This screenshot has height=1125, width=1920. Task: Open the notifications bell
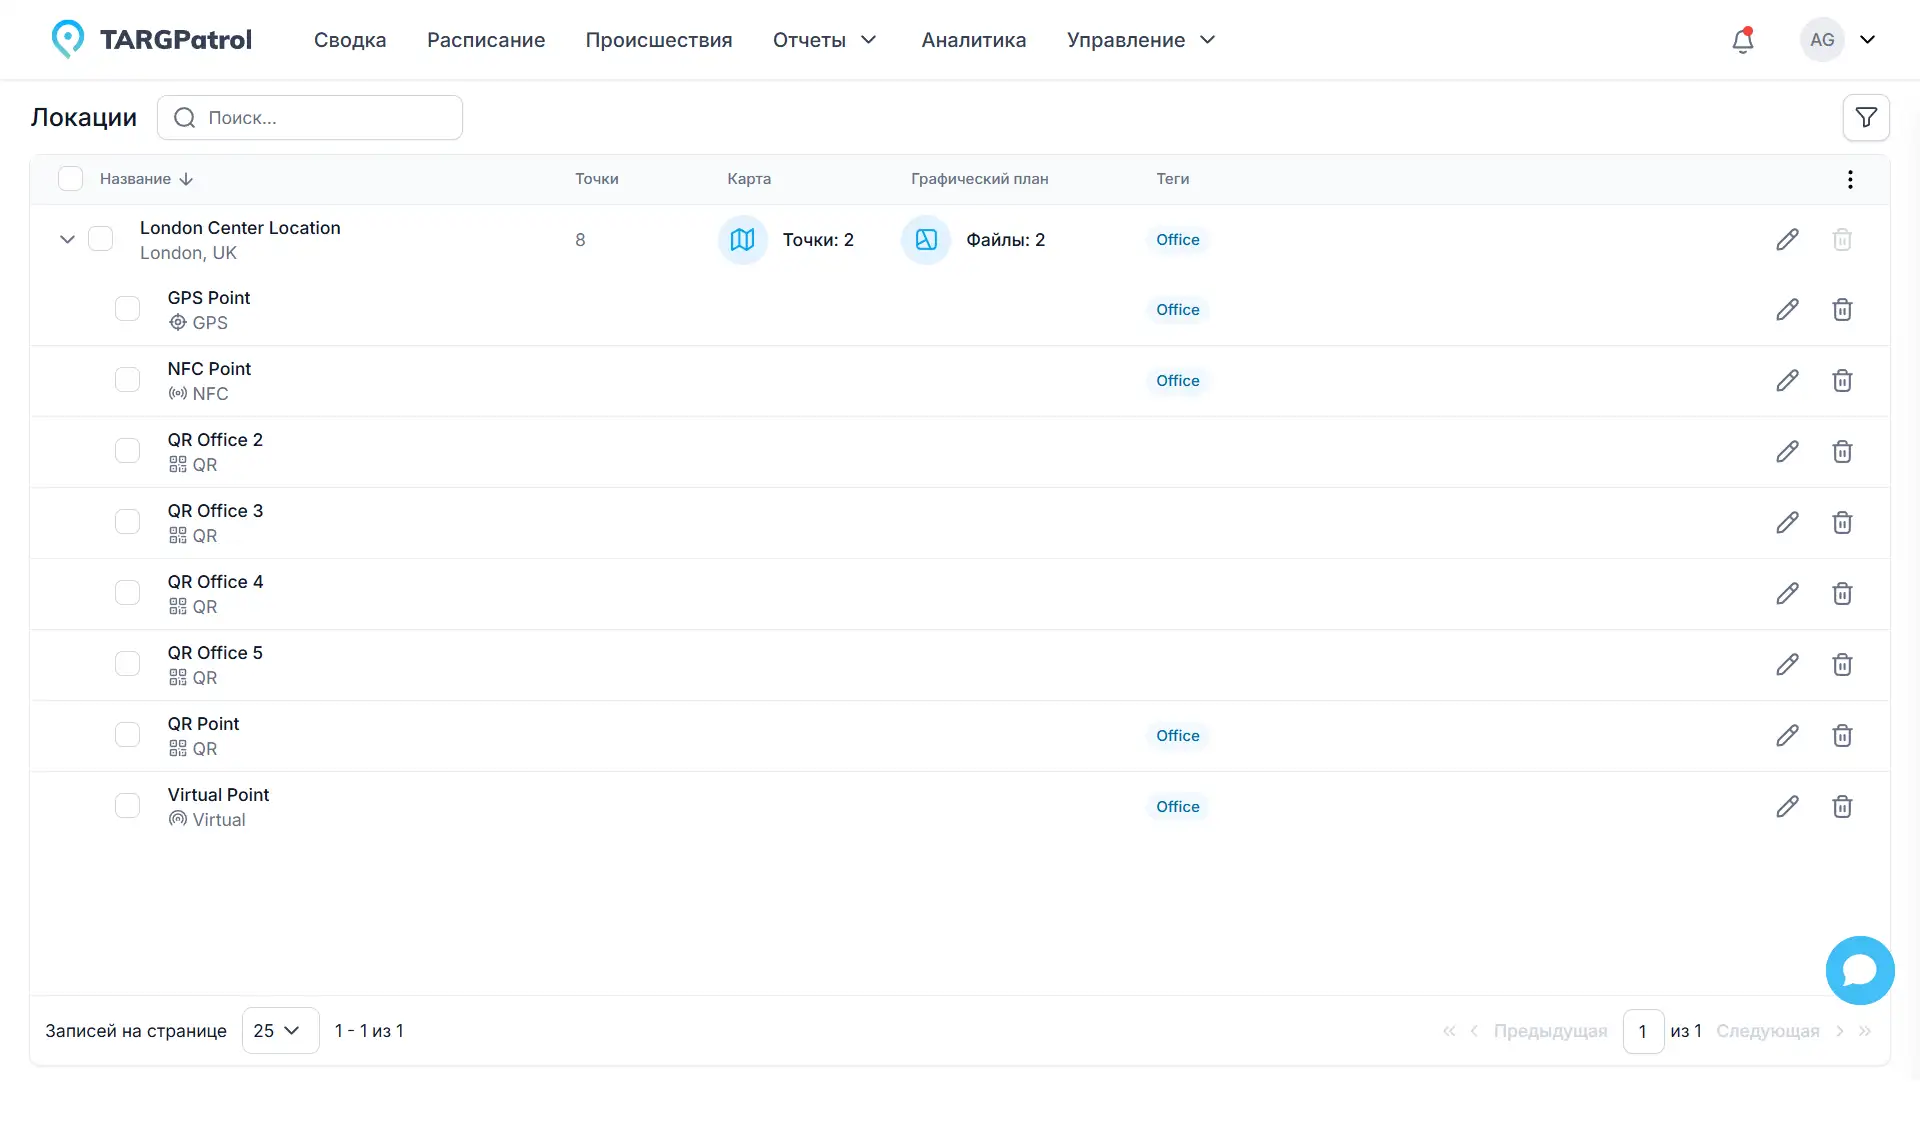point(1743,40)
